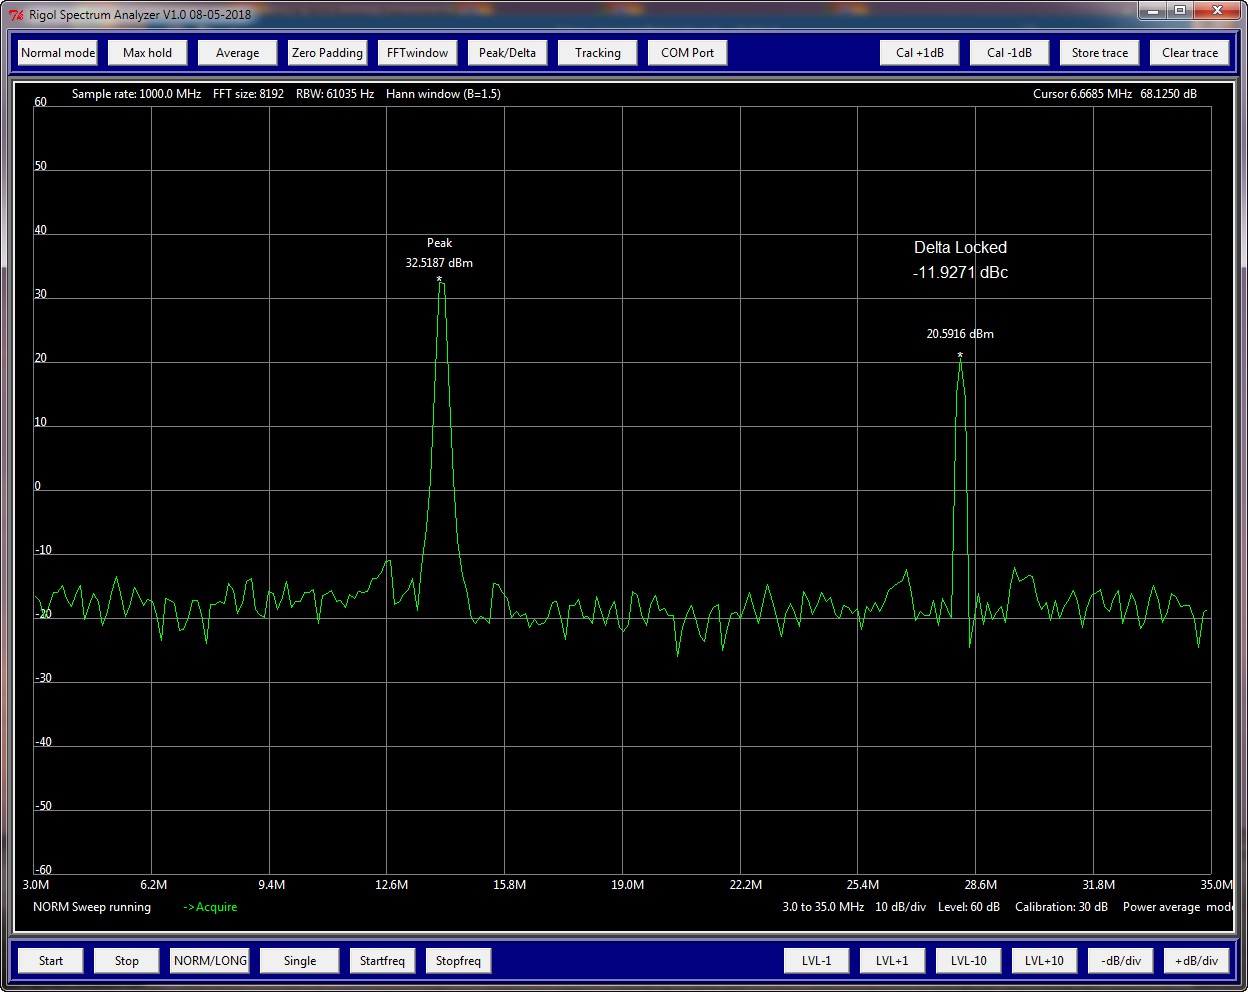Stop the running sweep
Image resolution: width=1248 pixels, height=992 pixels.
pos(127,961)
